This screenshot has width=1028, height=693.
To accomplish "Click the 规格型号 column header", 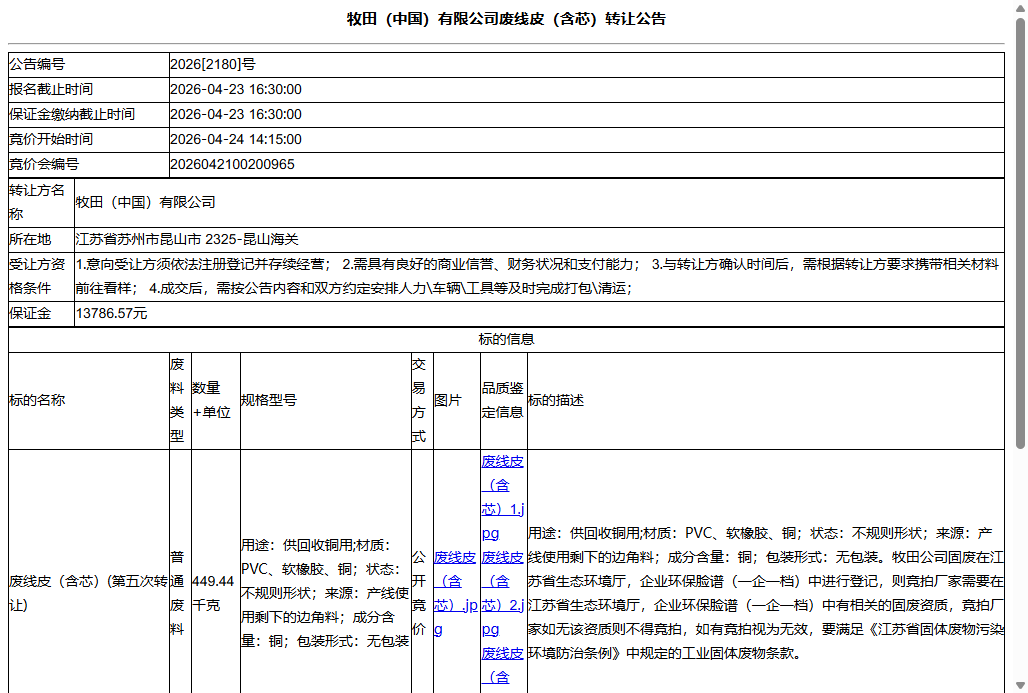I will [x=326, y=401].
